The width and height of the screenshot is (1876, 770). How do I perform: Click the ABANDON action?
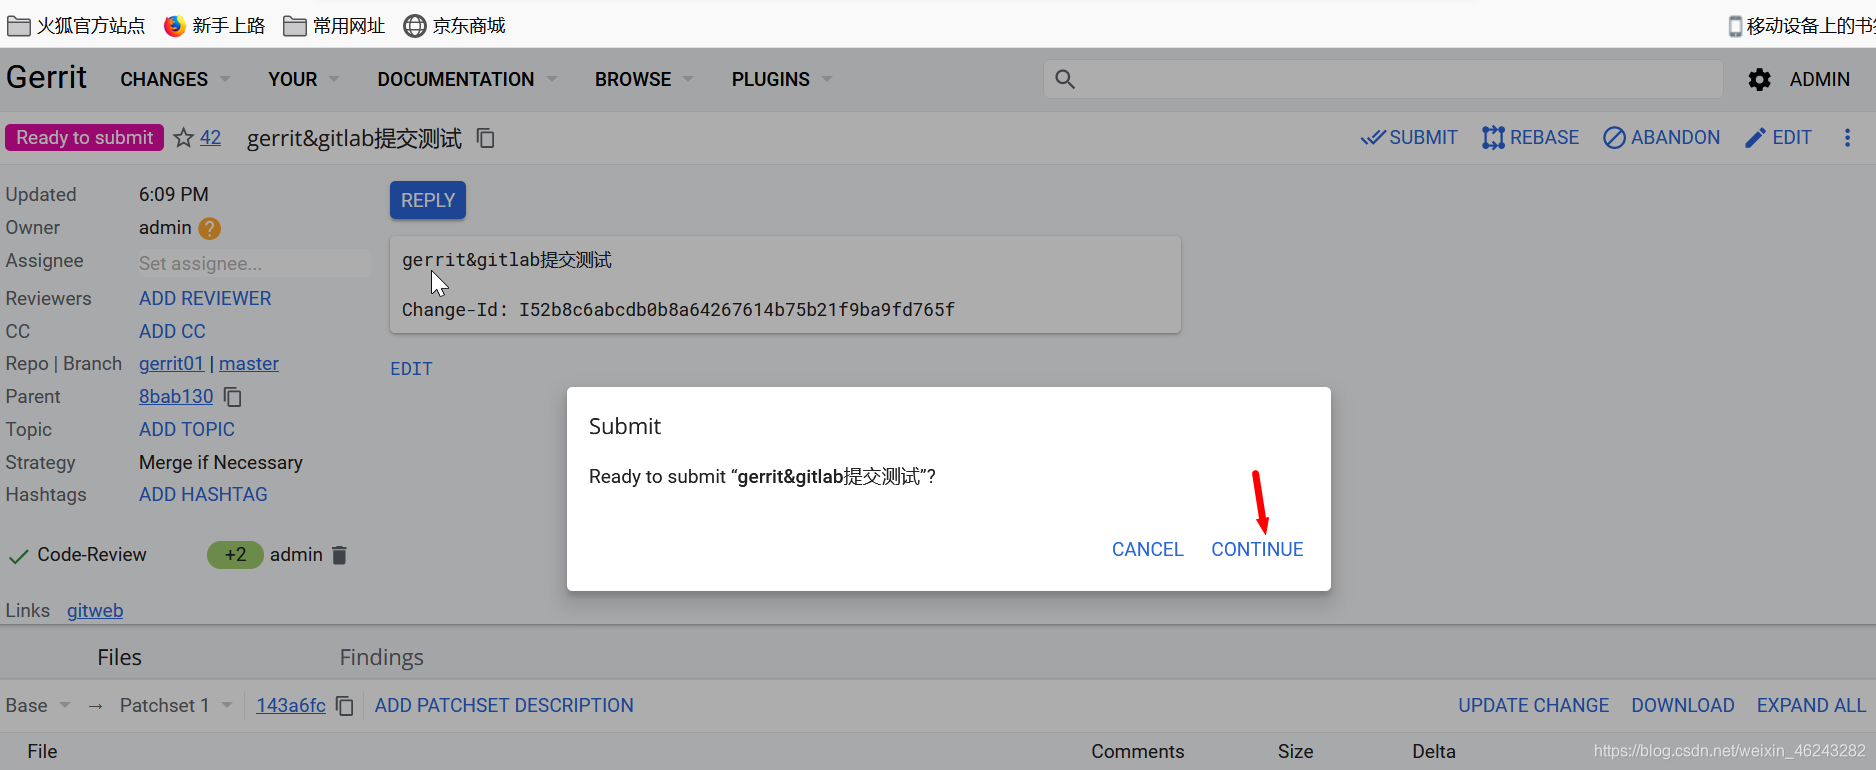pyautogui.click(x=1661, y=138)
